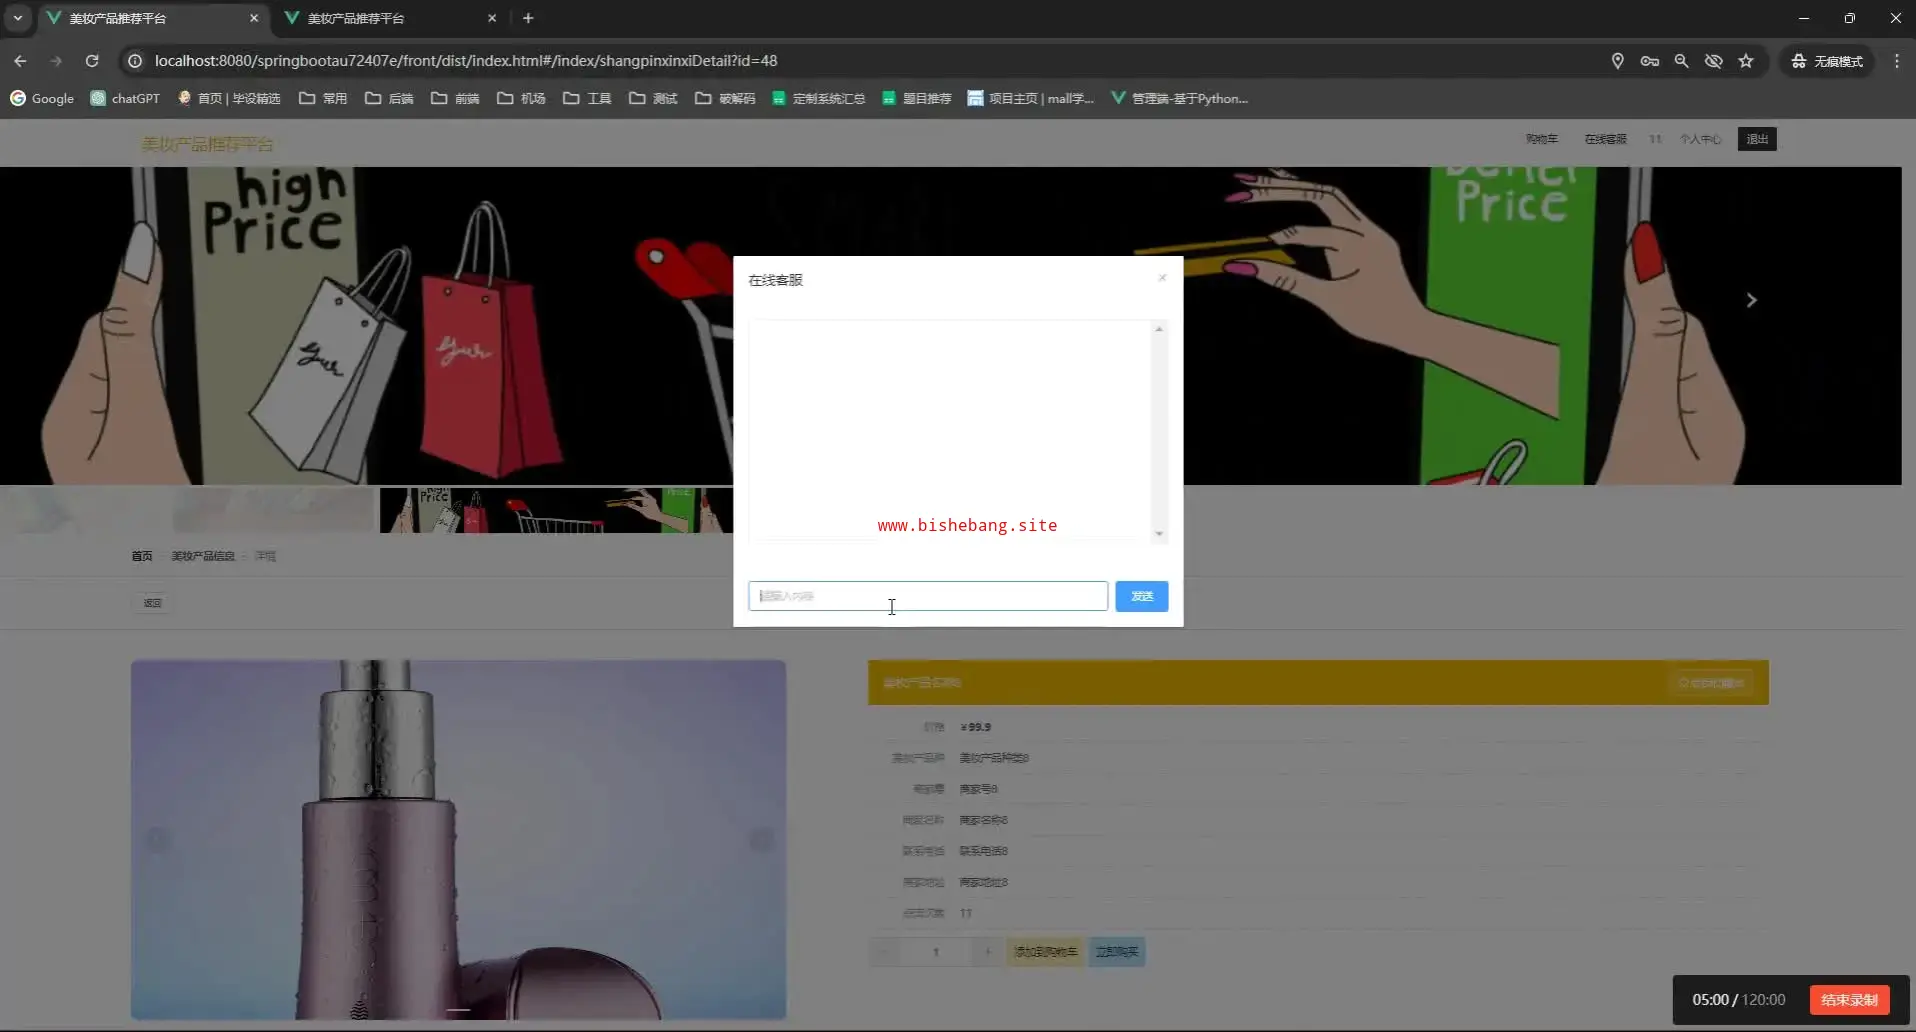The height and width of the screenshot is (1032, 1916).
Task: Open the 无痕模式 incognito indicator
Action: pos(1827,61)
